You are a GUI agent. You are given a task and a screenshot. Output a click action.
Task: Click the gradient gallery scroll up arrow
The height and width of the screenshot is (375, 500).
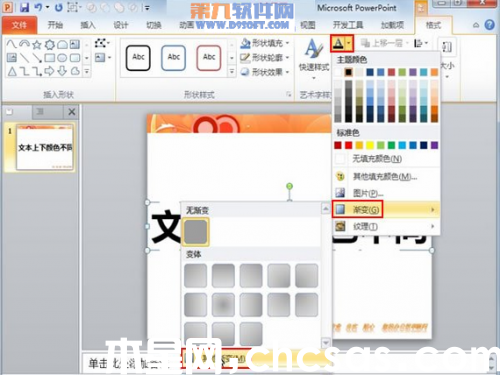(326, 209)
